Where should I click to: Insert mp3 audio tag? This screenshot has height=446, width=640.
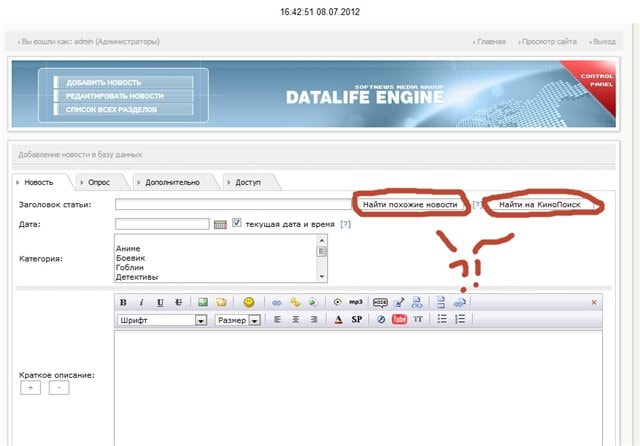click(x=355, y=302)
